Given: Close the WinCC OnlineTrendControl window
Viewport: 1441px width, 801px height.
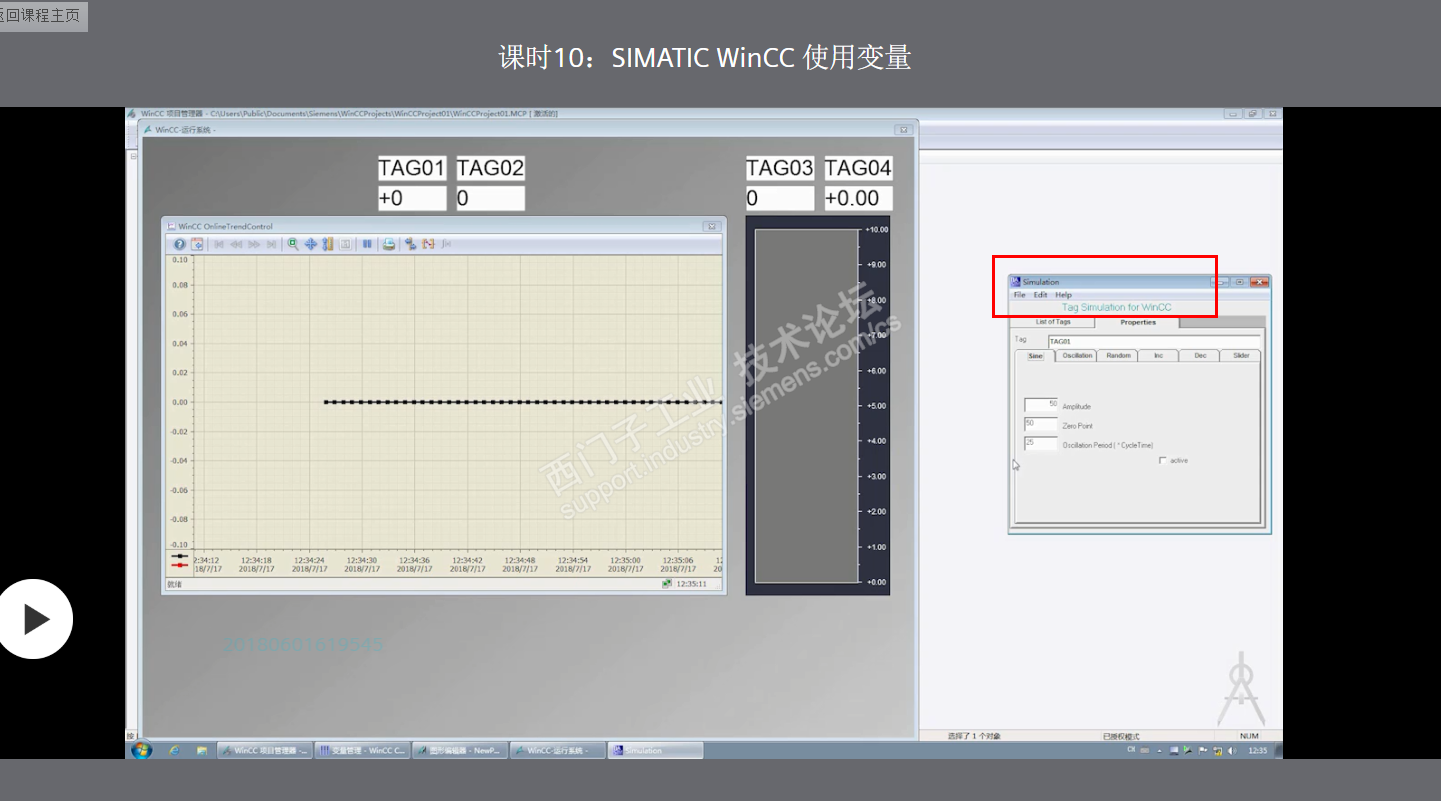Looking at the screenshot, I should pyautogui.click(x=711, y=226).
